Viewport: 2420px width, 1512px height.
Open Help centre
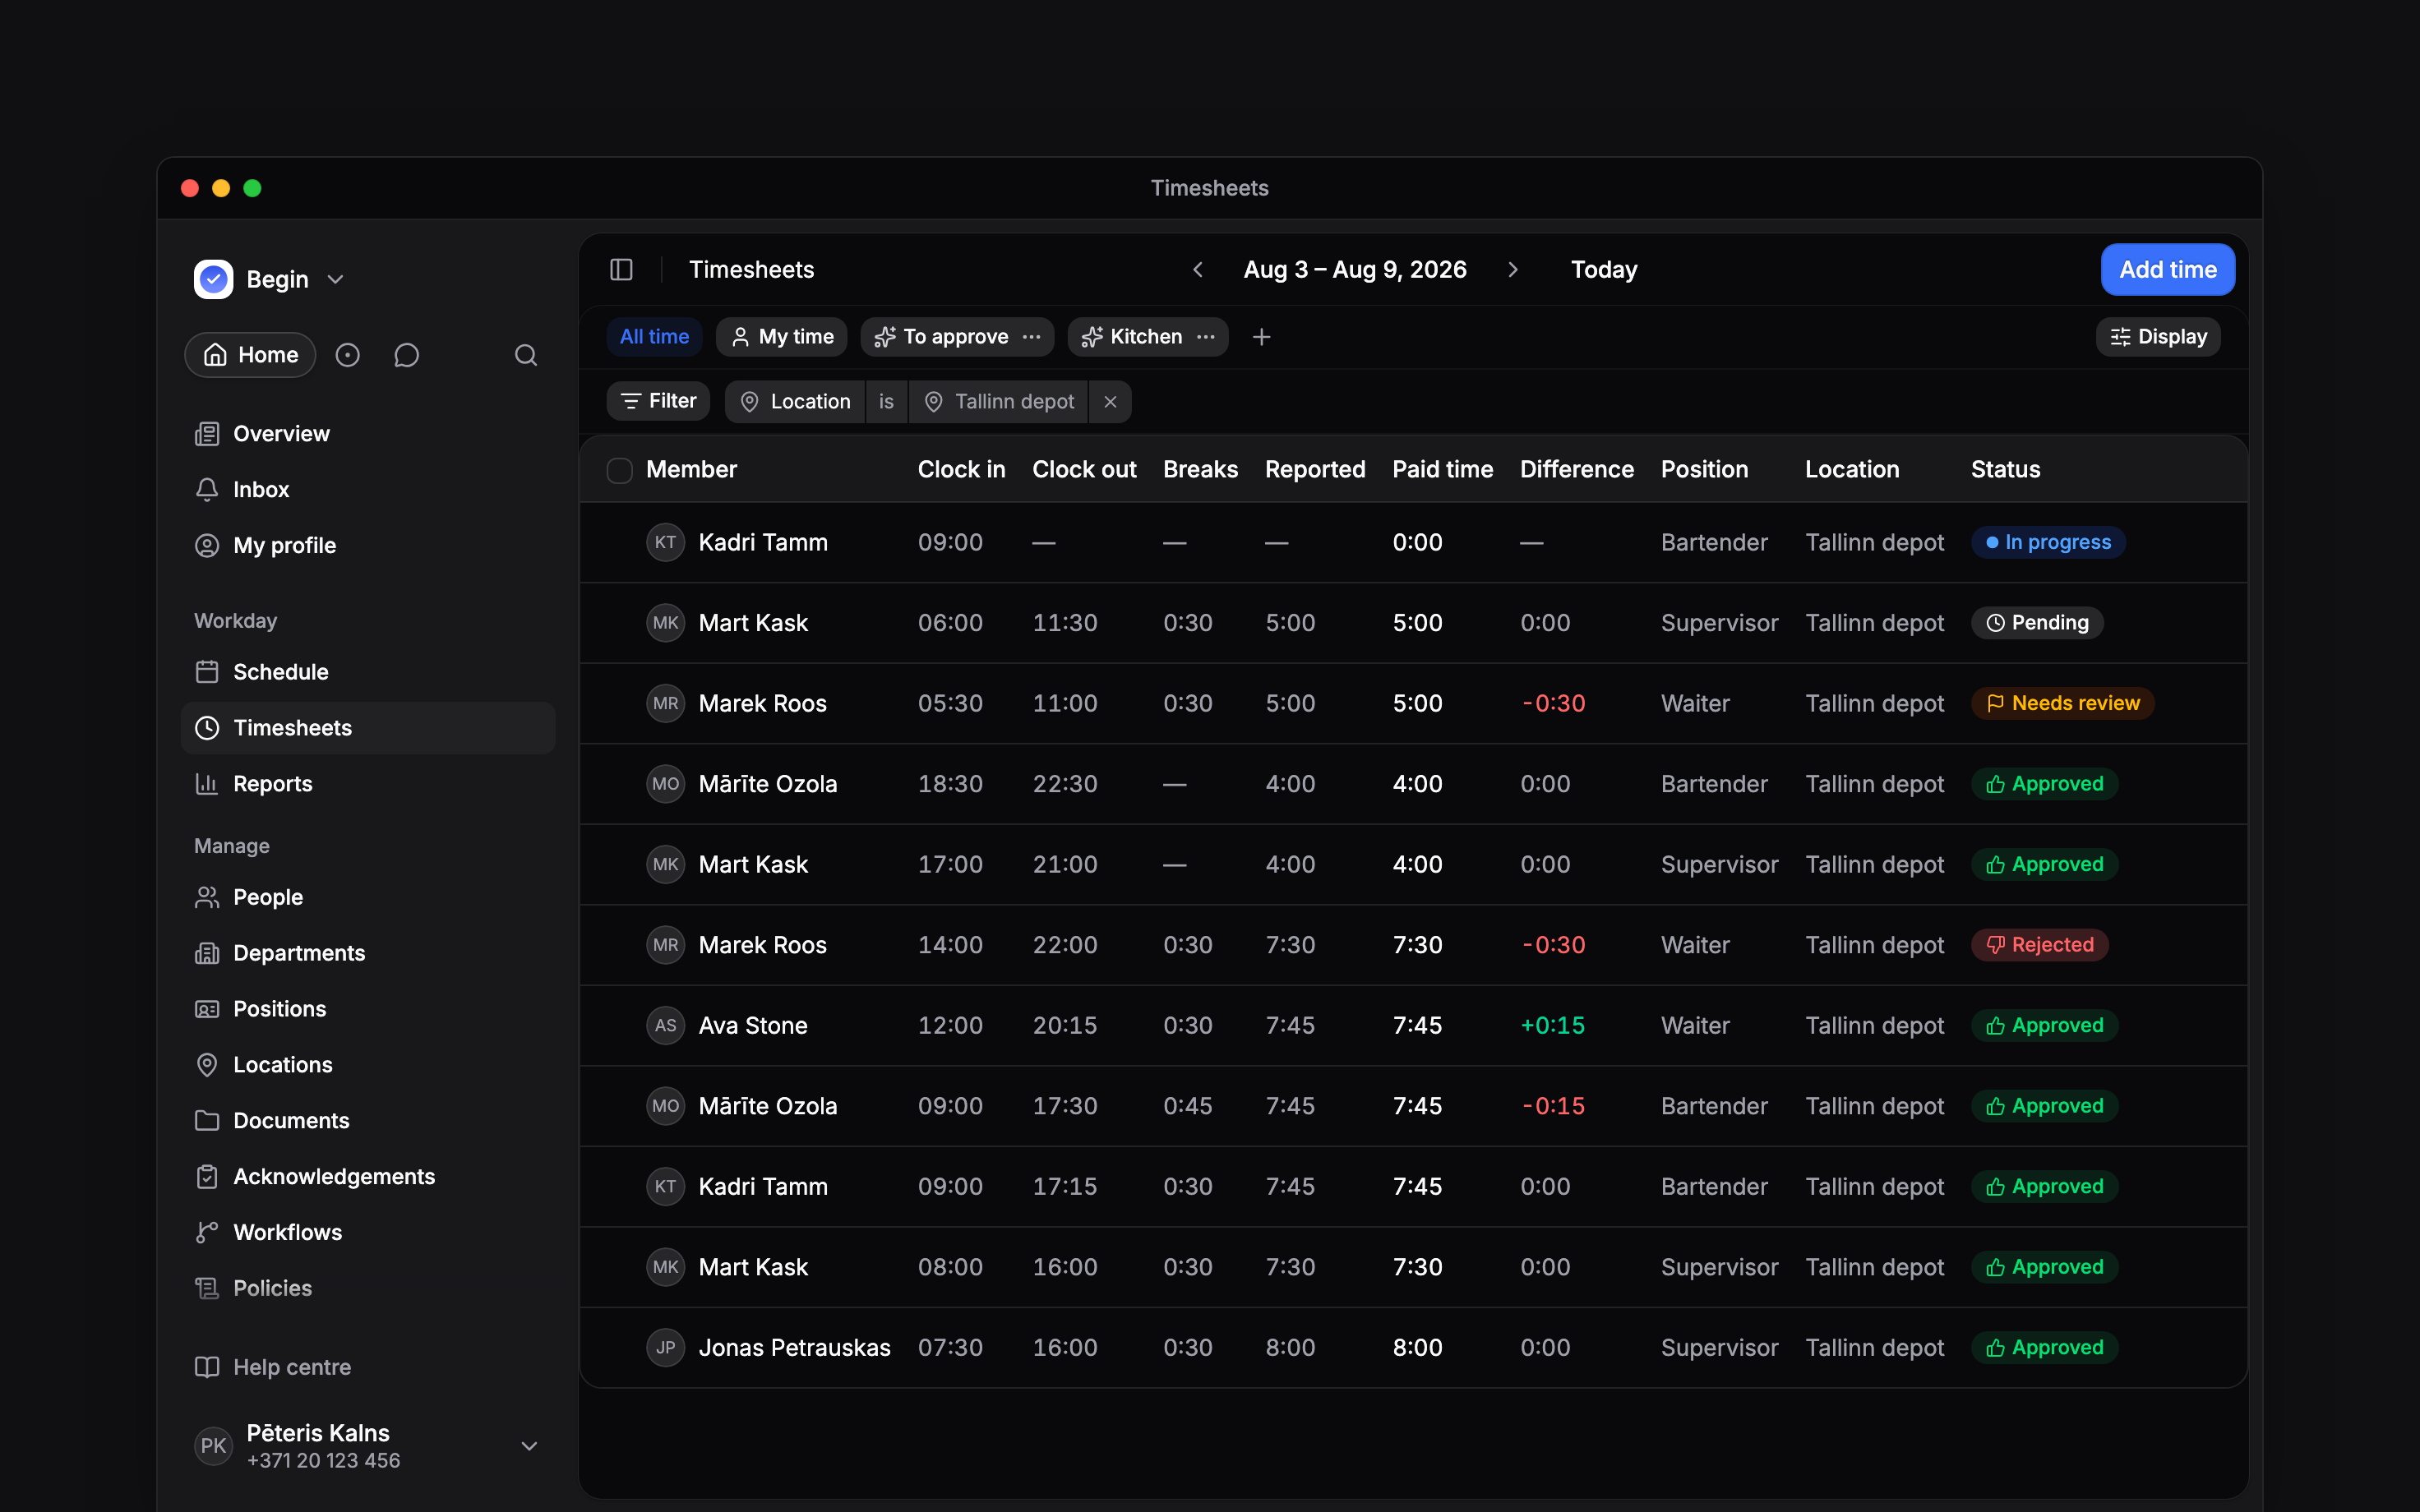[x=368, y=1367]
